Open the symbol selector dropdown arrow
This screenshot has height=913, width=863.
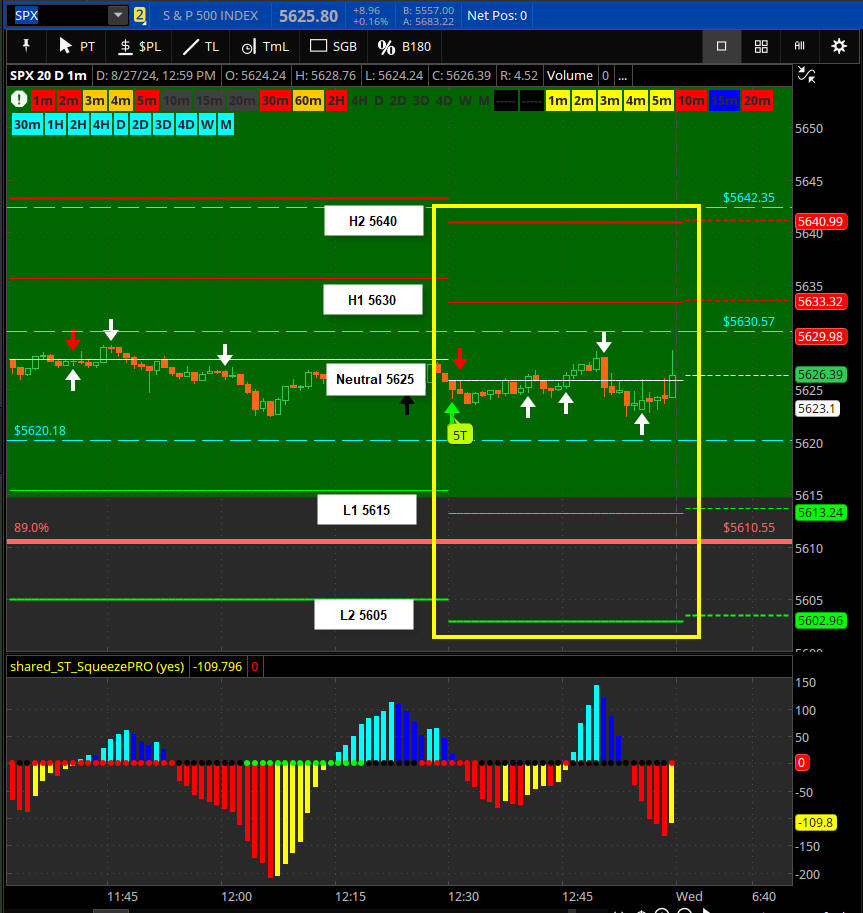tap(118, 16)
